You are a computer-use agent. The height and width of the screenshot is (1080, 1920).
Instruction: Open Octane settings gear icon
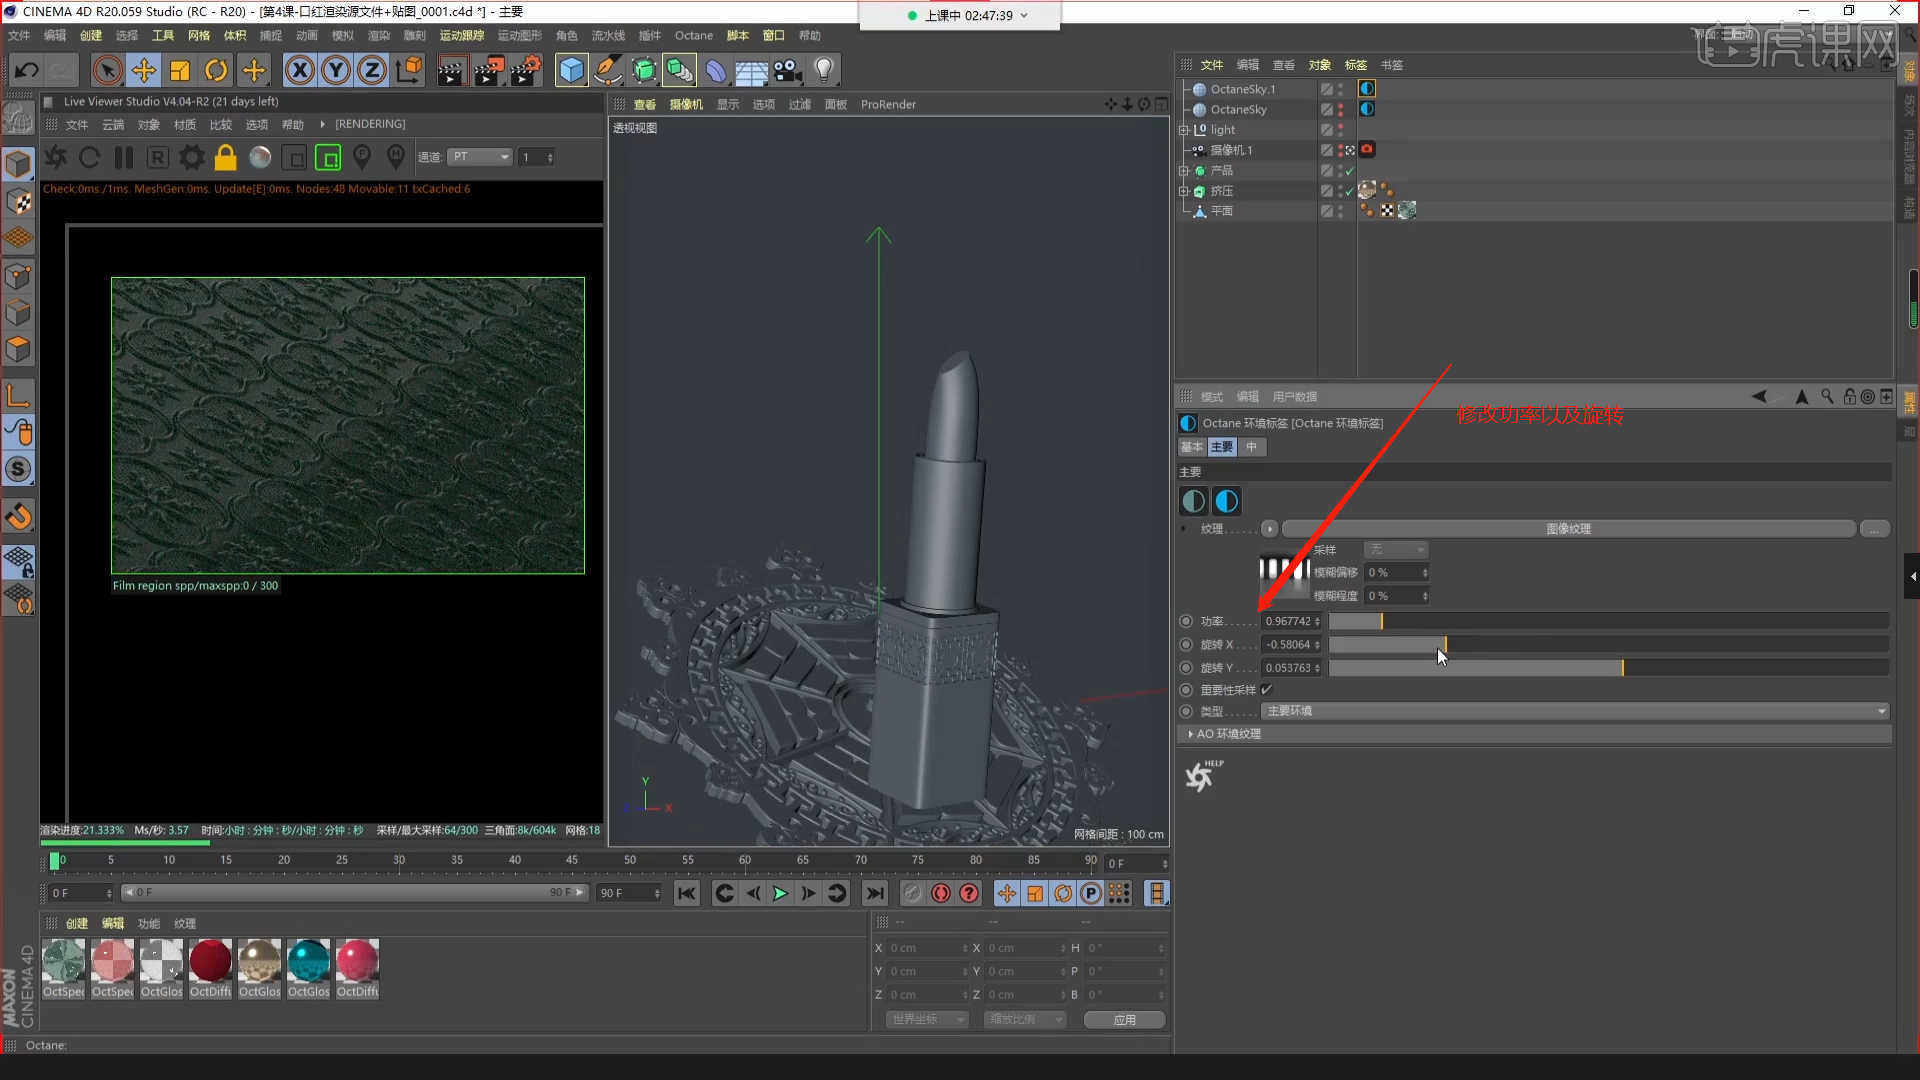(192, 157)
